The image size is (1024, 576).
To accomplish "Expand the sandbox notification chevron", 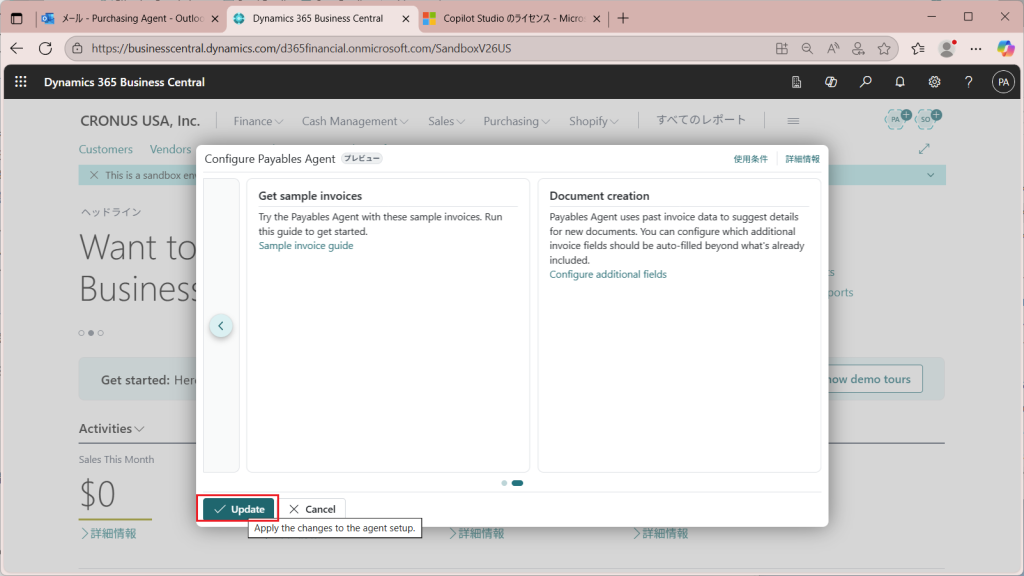I will click(931, 175).
